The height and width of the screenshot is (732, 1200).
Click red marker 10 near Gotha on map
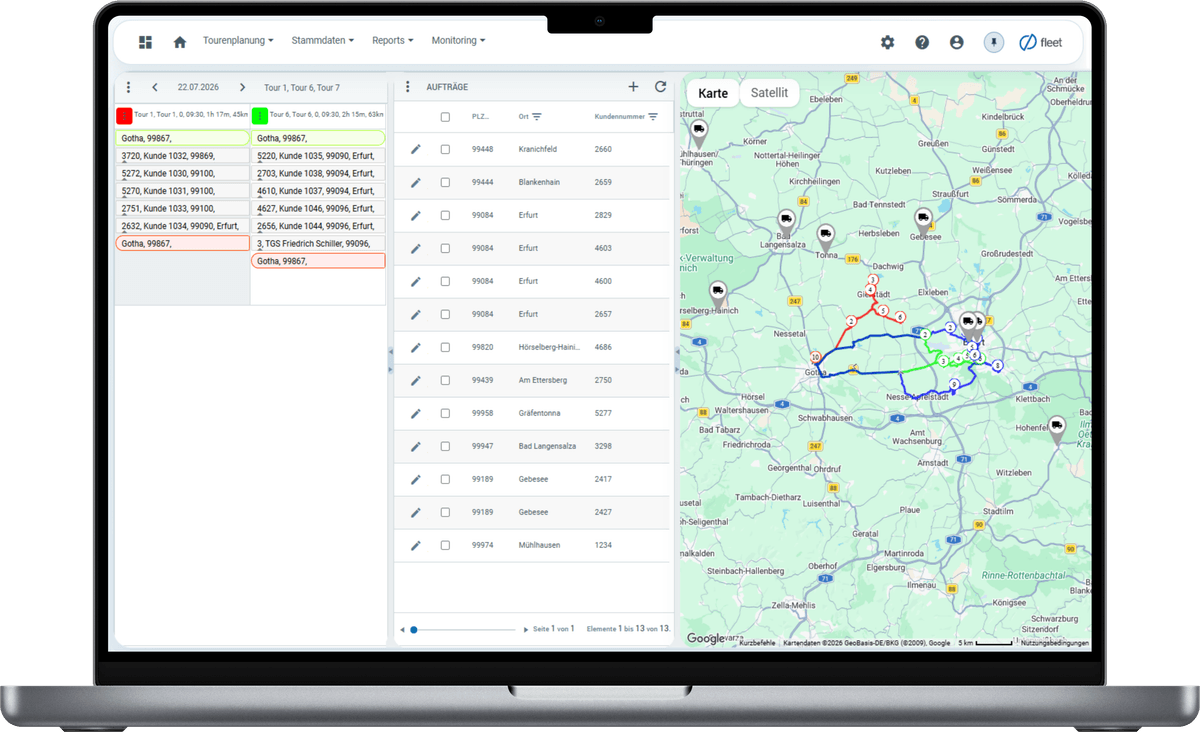pyautogui.click(x=817, y=357)
